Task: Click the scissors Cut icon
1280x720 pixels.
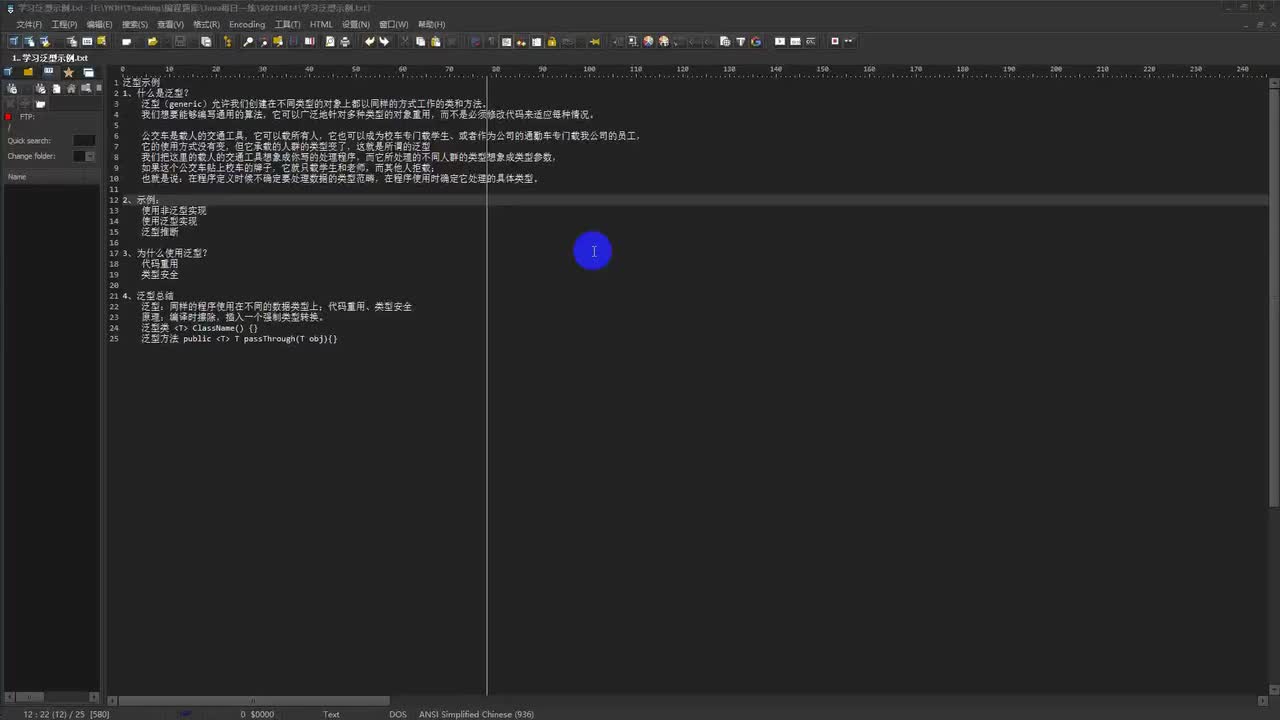Action: pos(405,42)
